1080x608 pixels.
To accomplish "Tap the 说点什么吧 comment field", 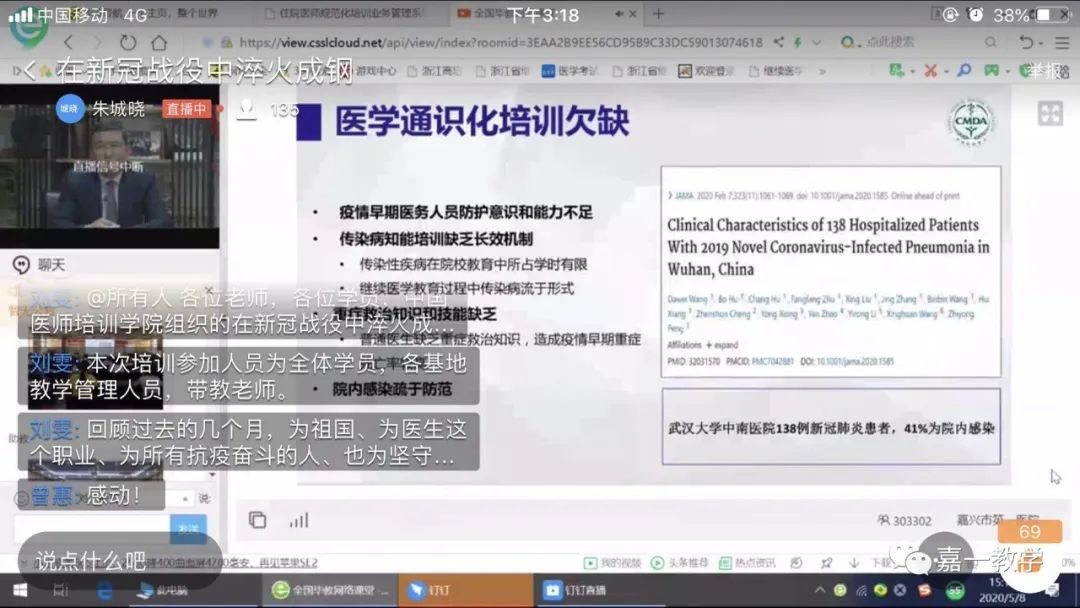I will coord(121,560).
